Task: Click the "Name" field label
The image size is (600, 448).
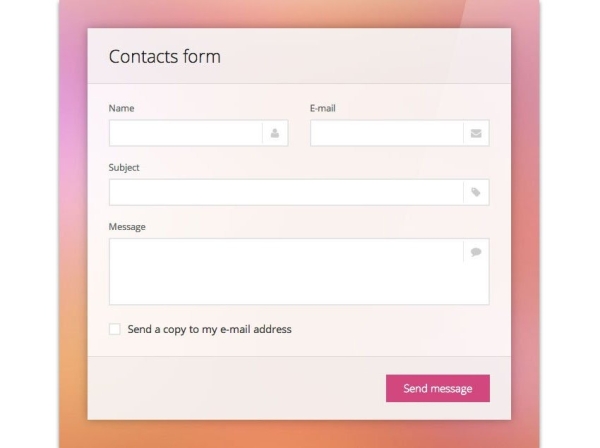Action: [121, 108]
